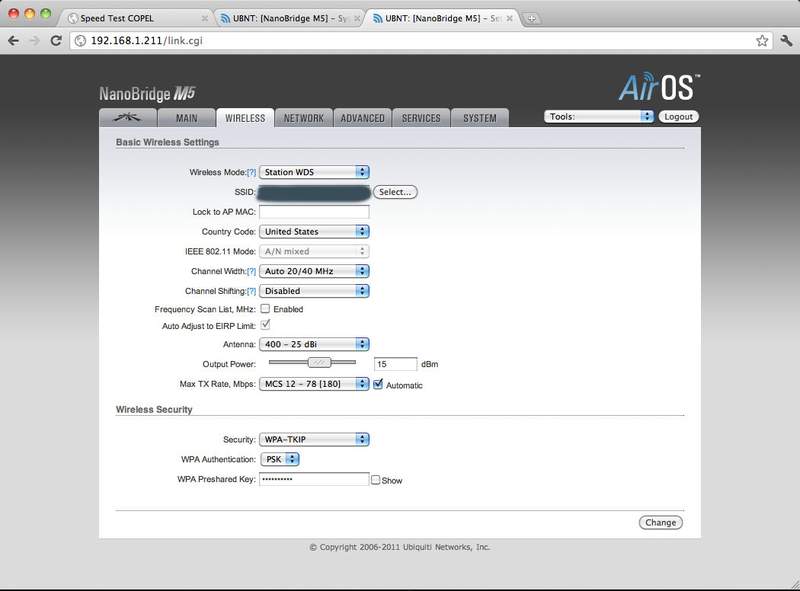
Task: Bookmark page with the star icon
Action: [x=762, y=41]
